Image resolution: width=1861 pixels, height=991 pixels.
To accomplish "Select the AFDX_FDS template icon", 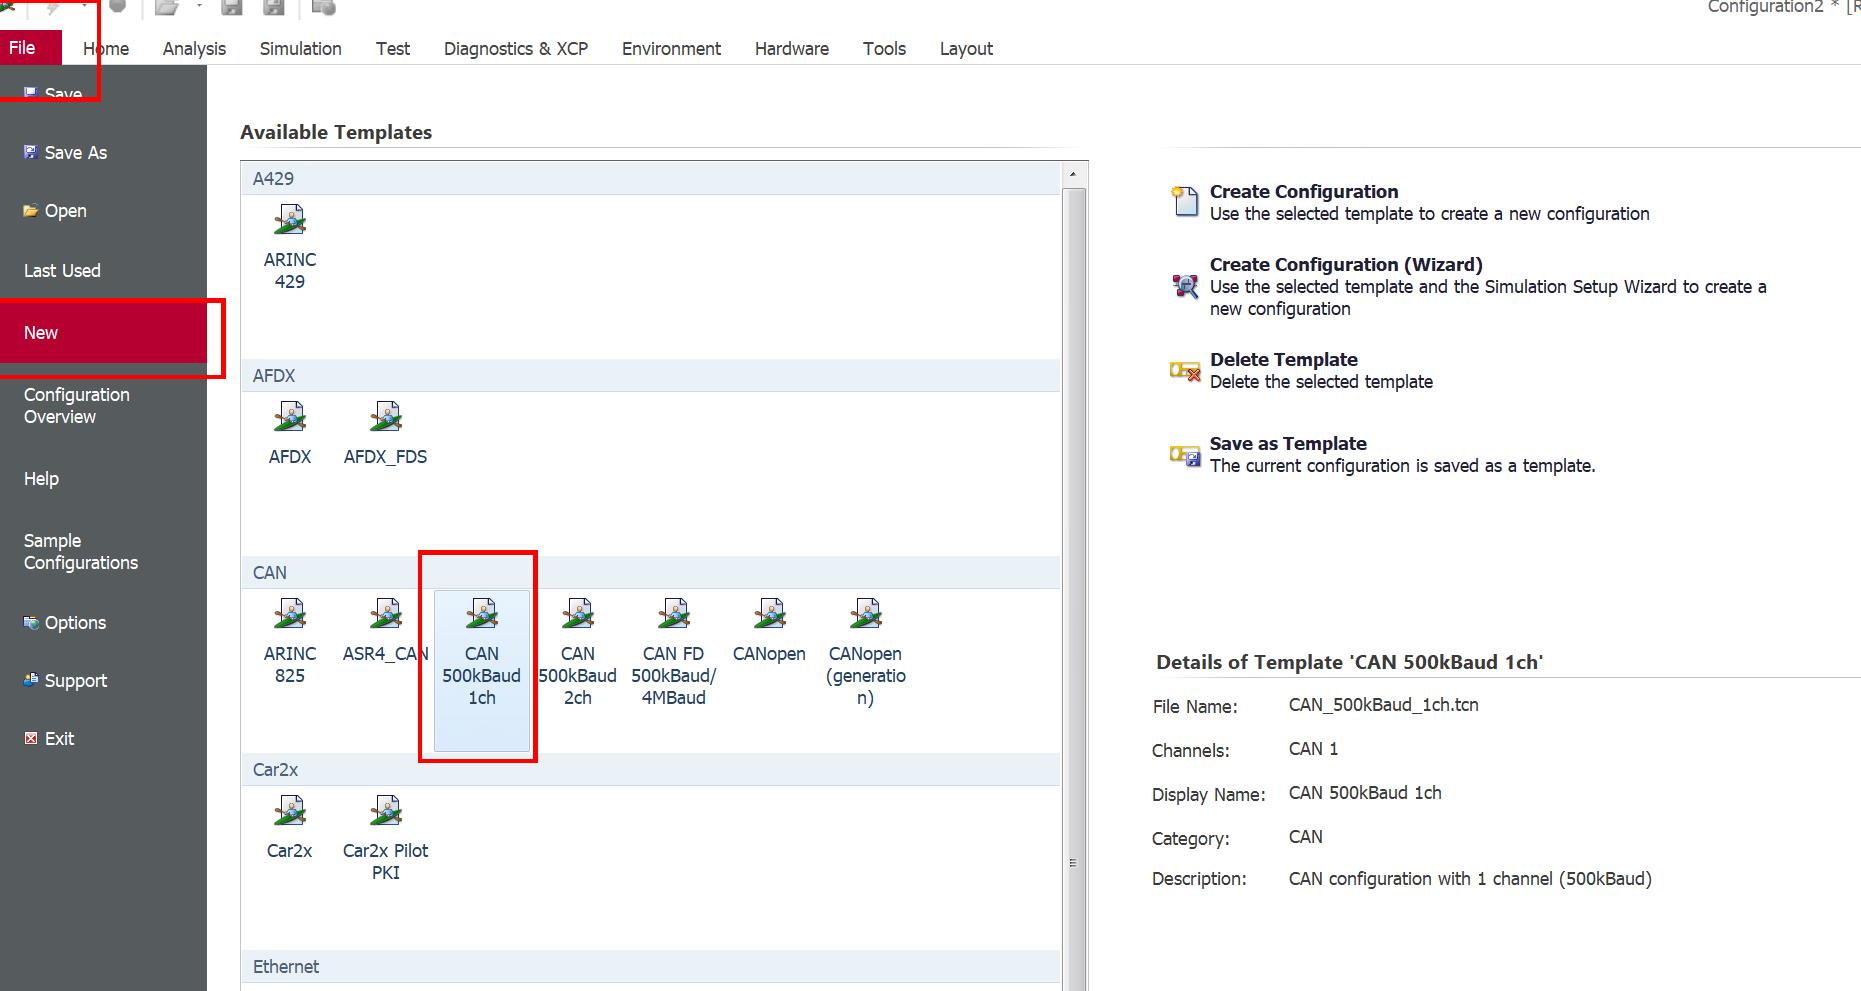I will (x=385, y=416).
